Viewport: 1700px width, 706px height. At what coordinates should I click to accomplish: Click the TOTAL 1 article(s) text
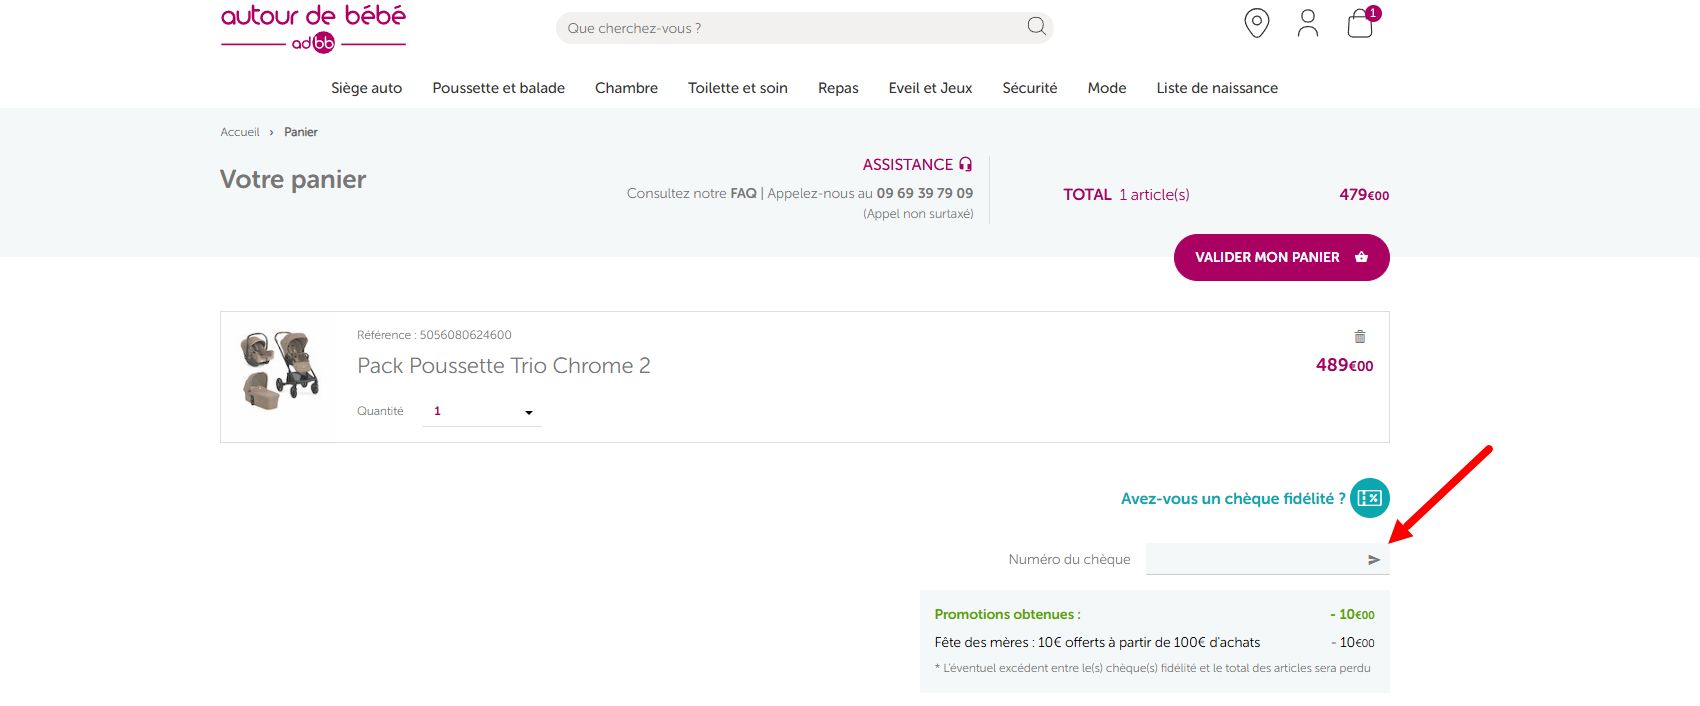(x=1126, y=195)
